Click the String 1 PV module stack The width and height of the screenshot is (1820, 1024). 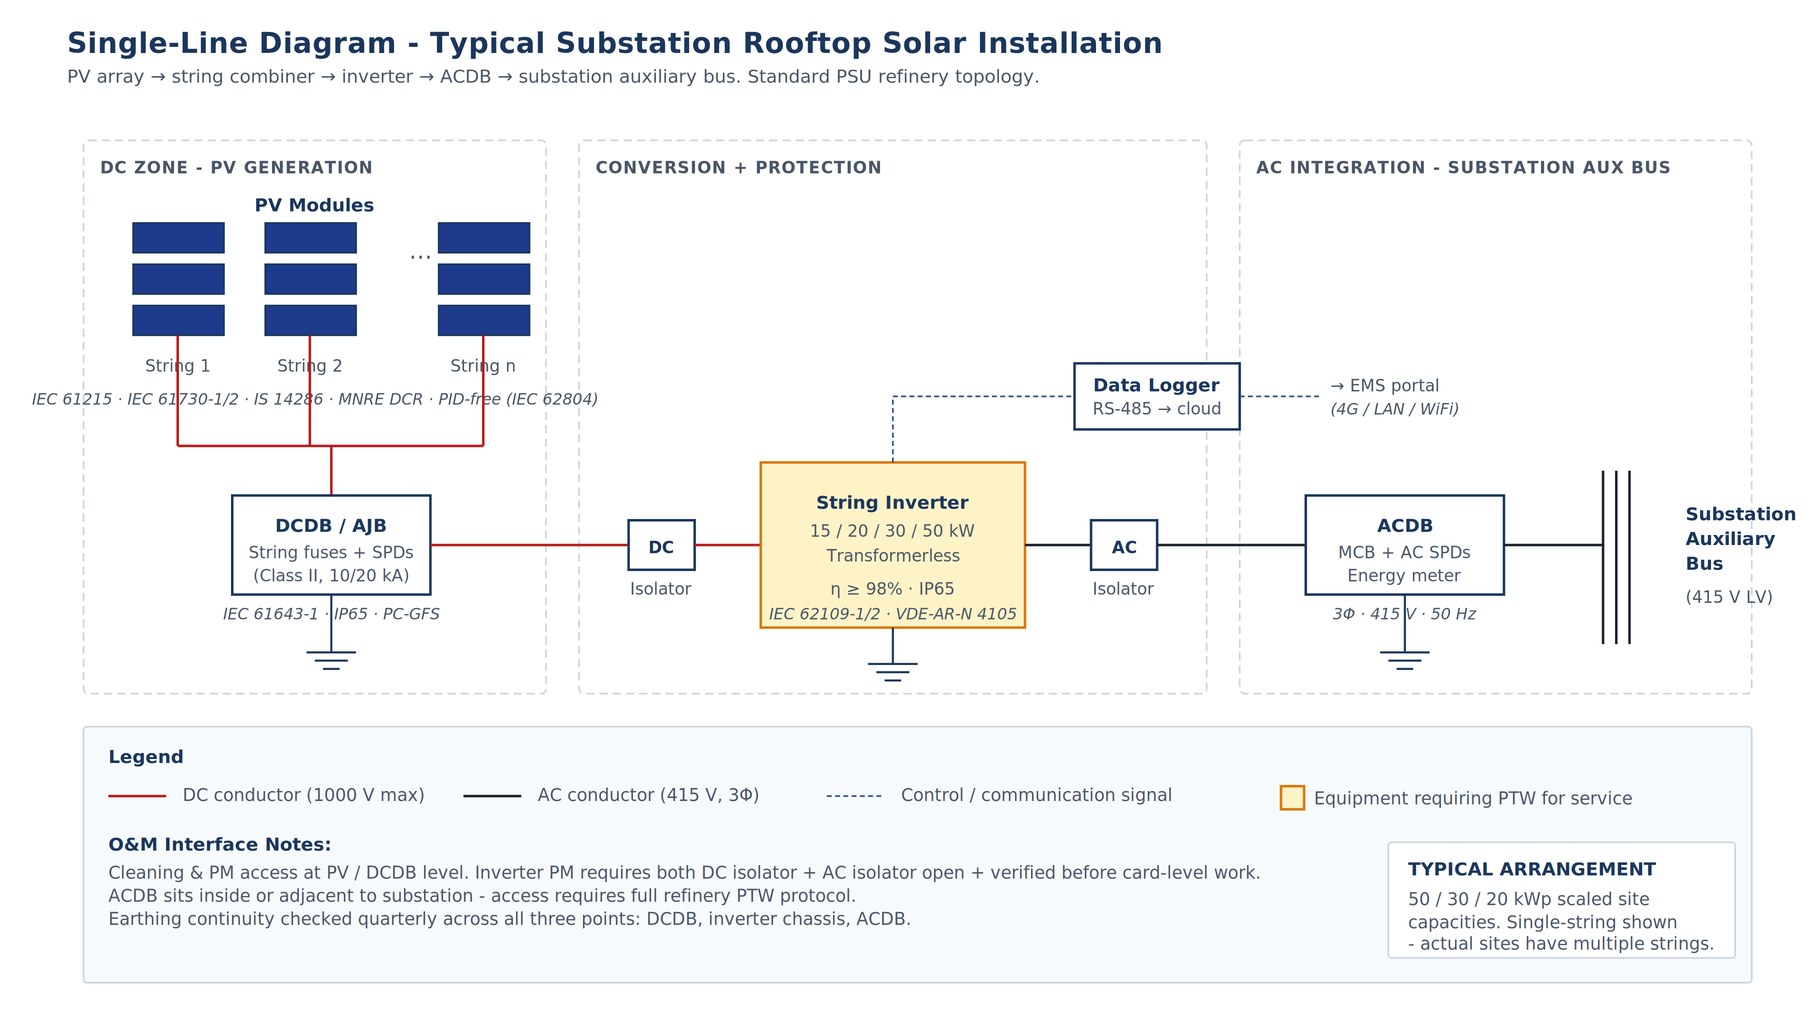click(x=178, y=279)
